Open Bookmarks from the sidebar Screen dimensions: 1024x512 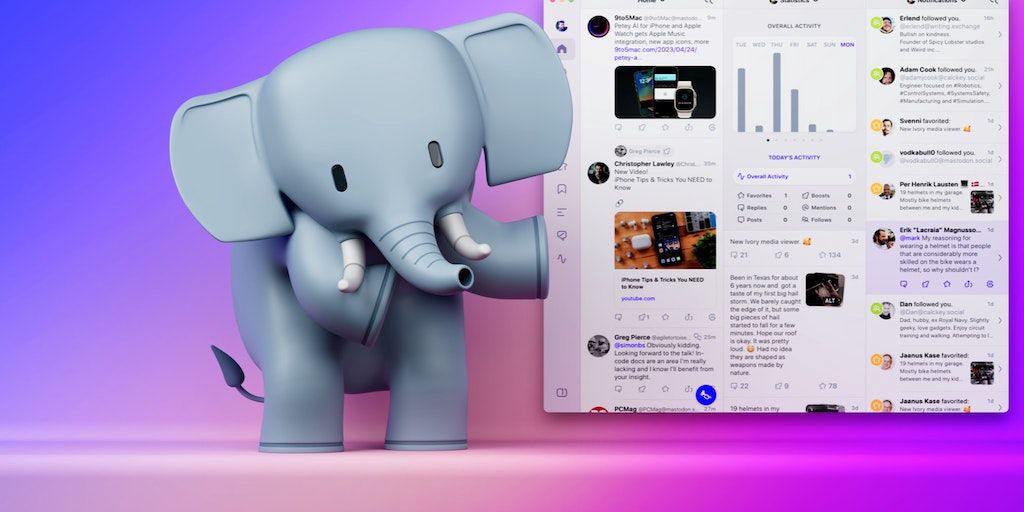(562, 189)
